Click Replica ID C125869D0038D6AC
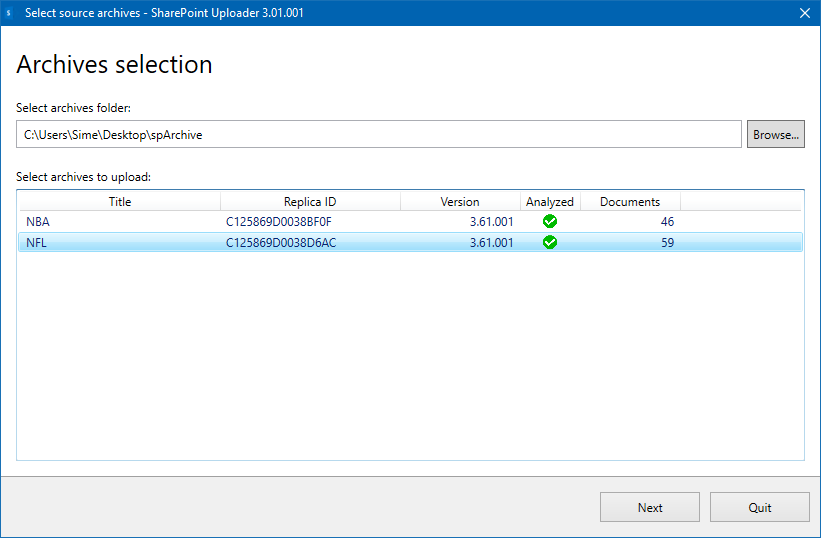This screenshot has height=538, width=821. tap(281, 242)
